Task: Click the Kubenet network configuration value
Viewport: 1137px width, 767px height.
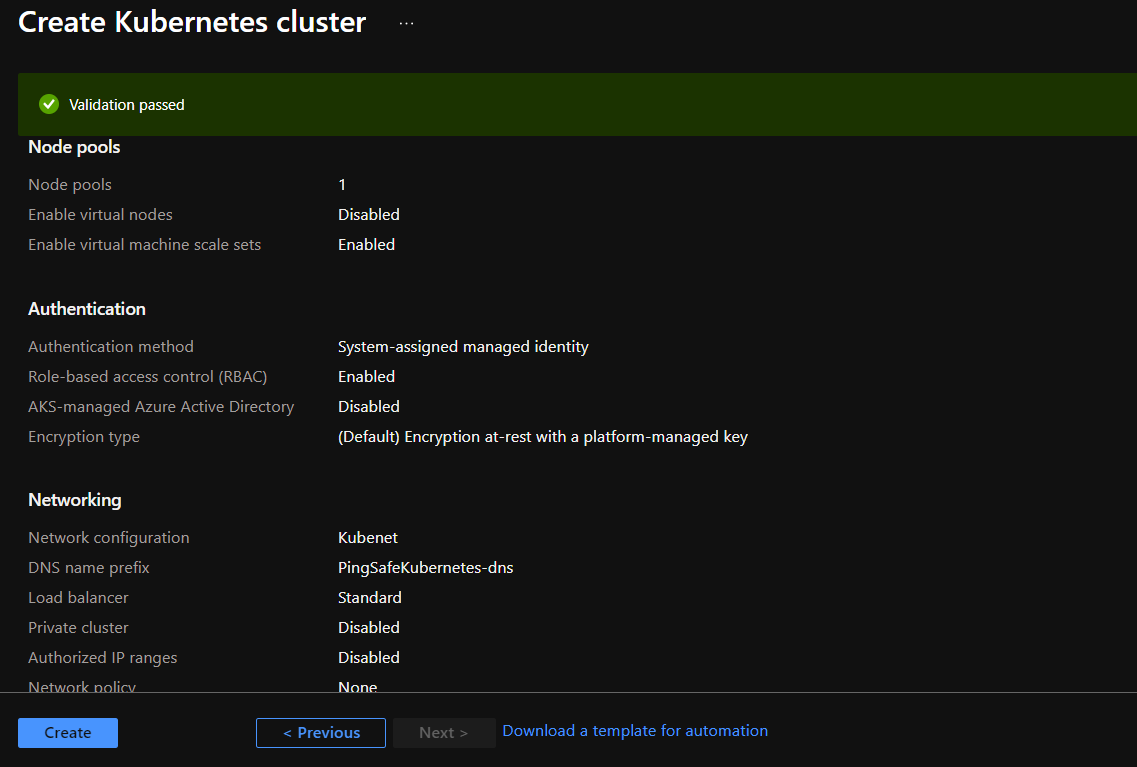Action: coord(368,538)
